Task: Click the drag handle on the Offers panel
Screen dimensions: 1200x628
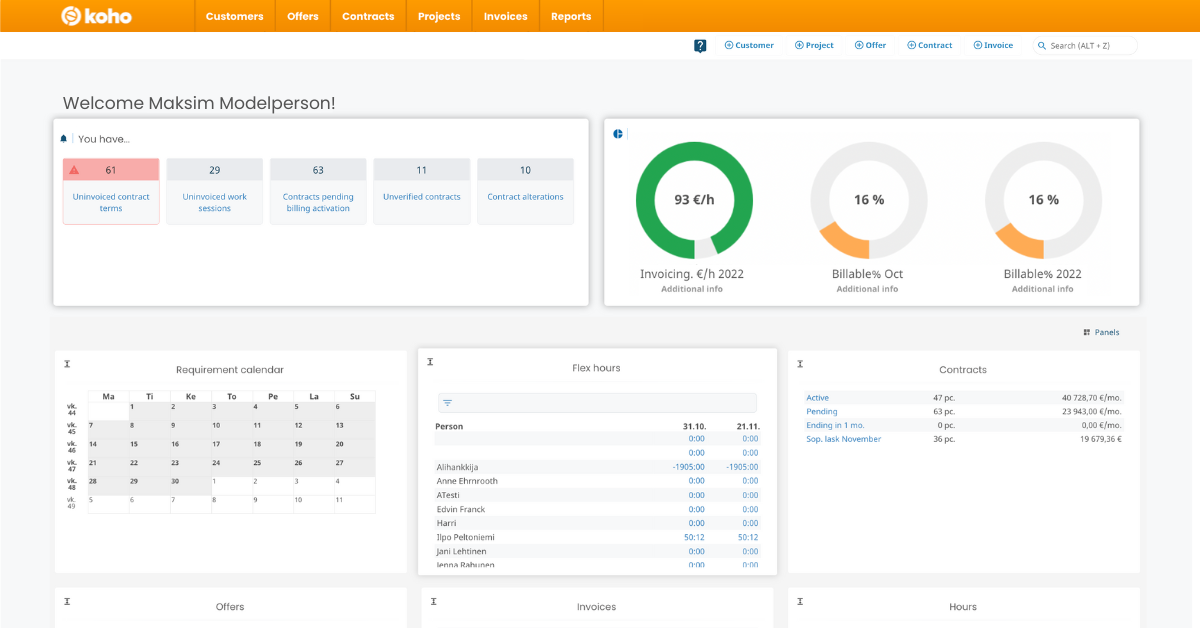Action: point(67,602)
